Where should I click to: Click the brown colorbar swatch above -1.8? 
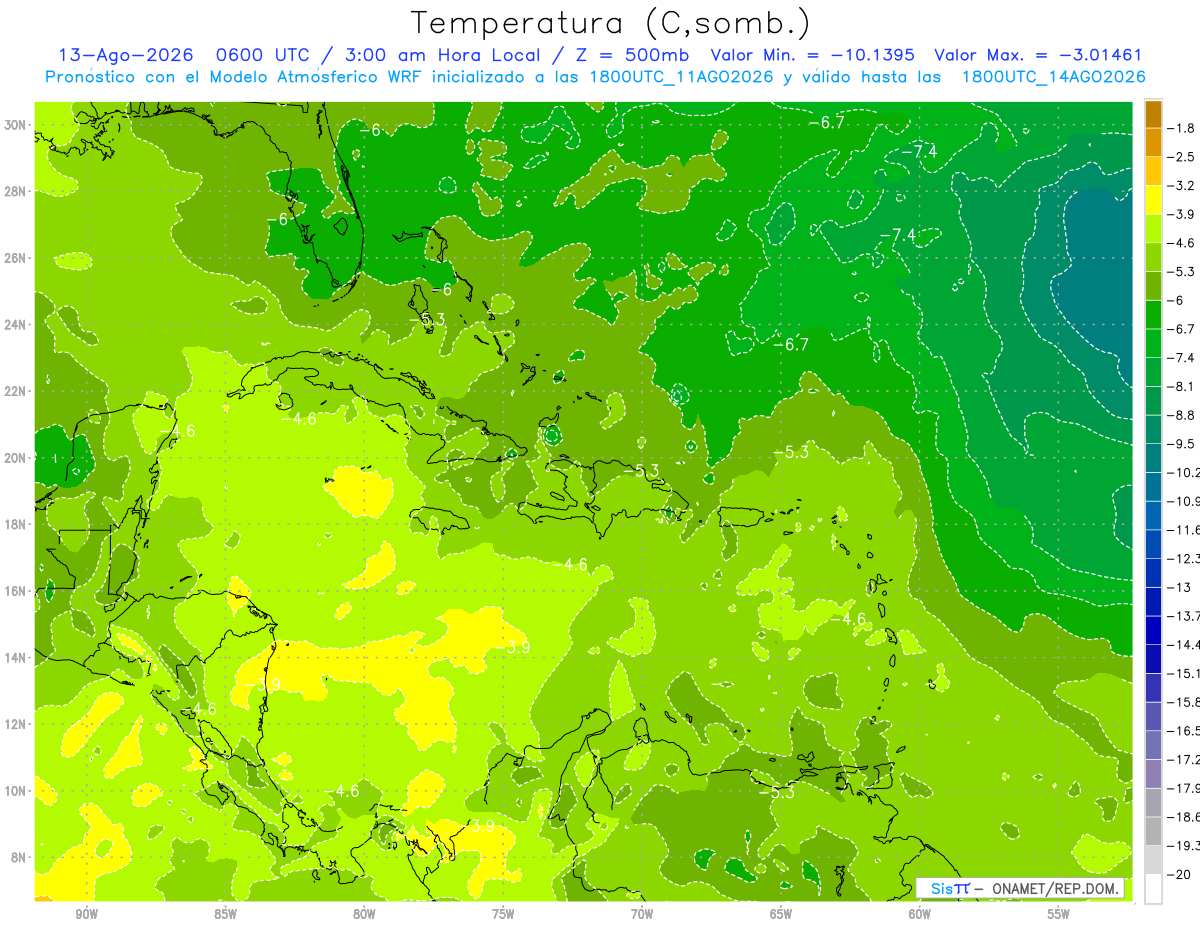click(x=1153, y=114)
